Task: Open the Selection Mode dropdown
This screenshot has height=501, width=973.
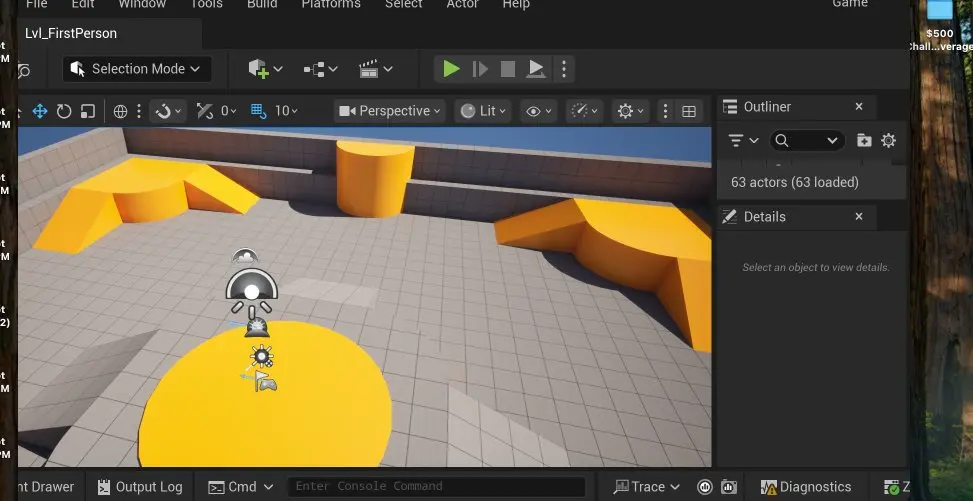Action: (x=136, y=69)
